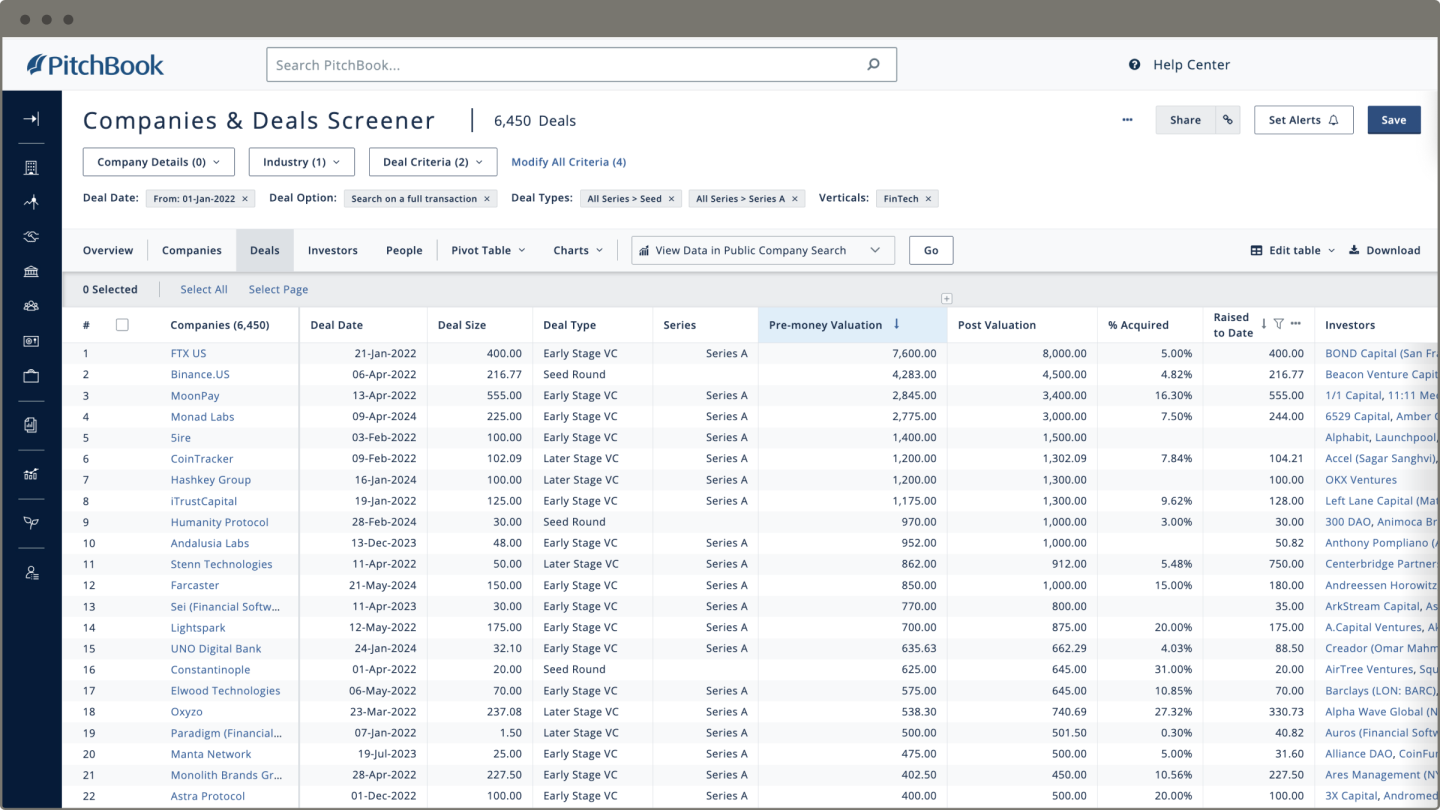The height and width of the screenshot is (810, 1440).
Task: Click the Deal Date column header
Action: [337, 325]
